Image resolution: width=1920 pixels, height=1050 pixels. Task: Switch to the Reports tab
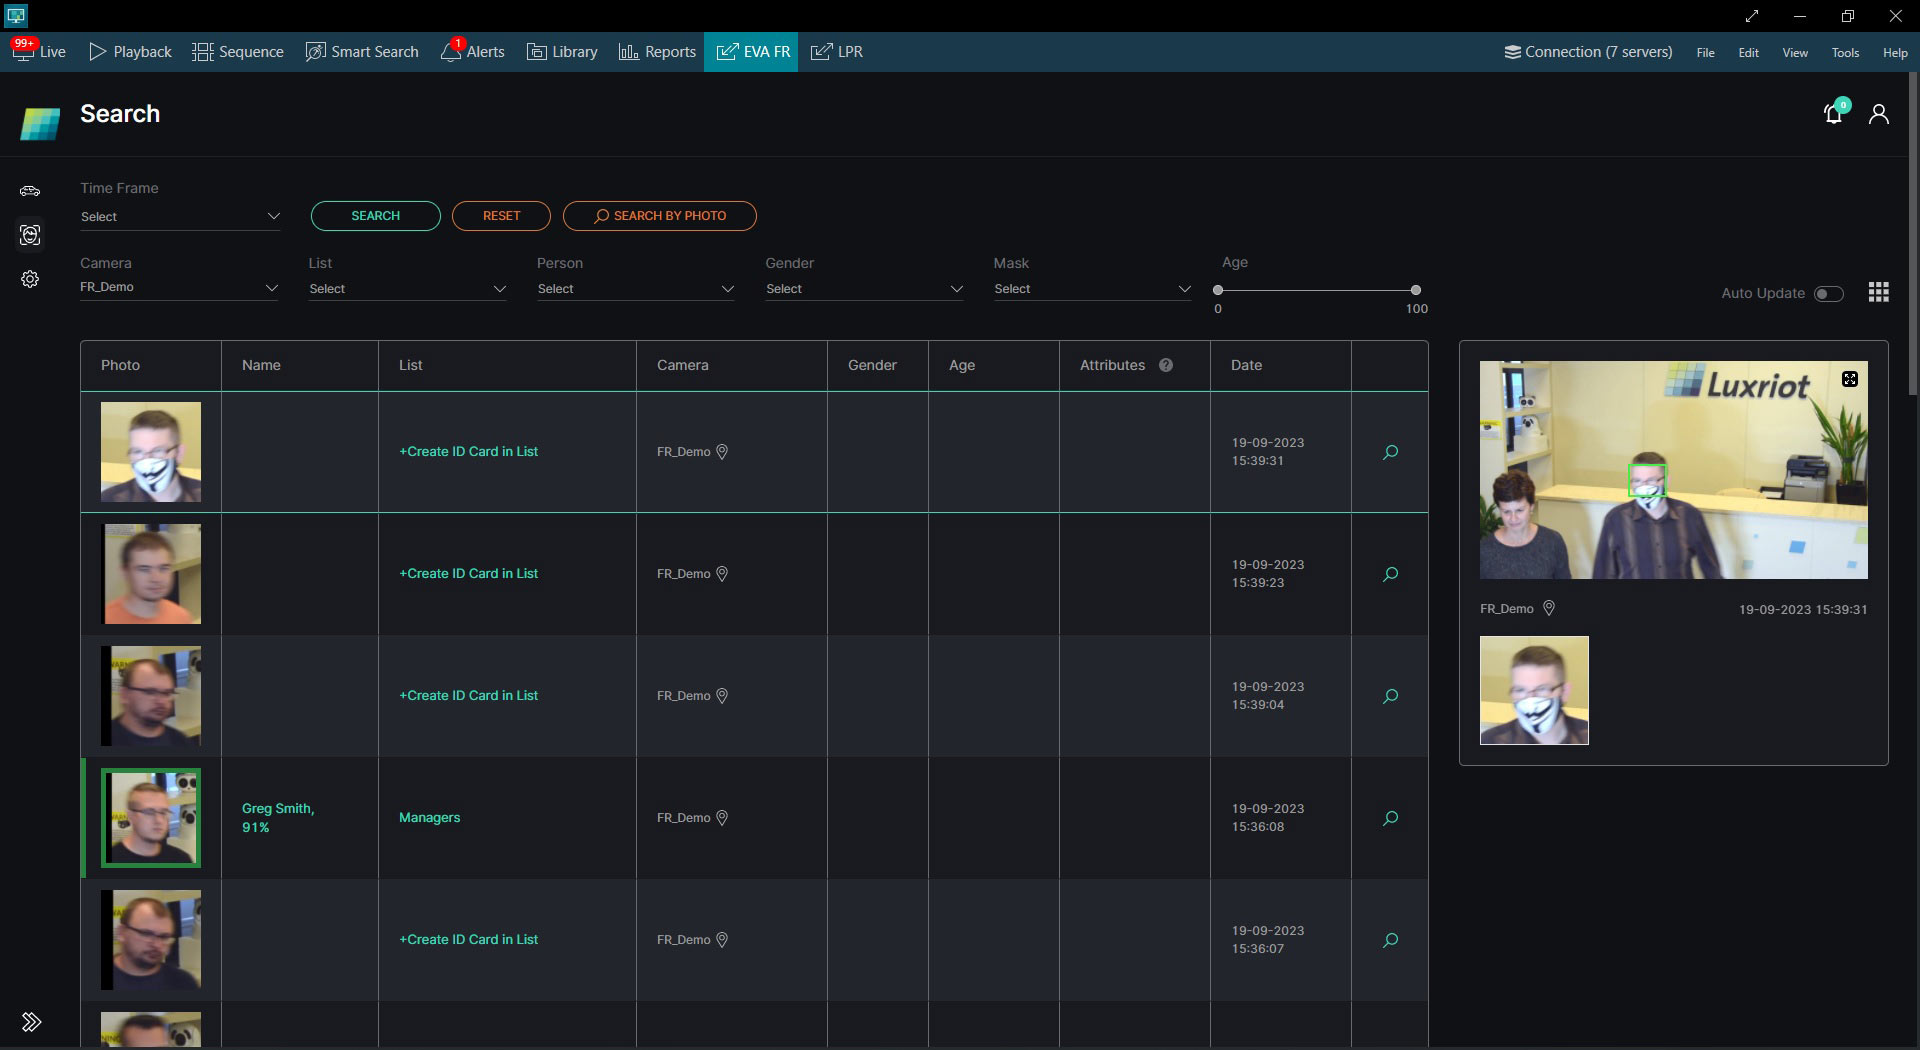pos(657,52)
